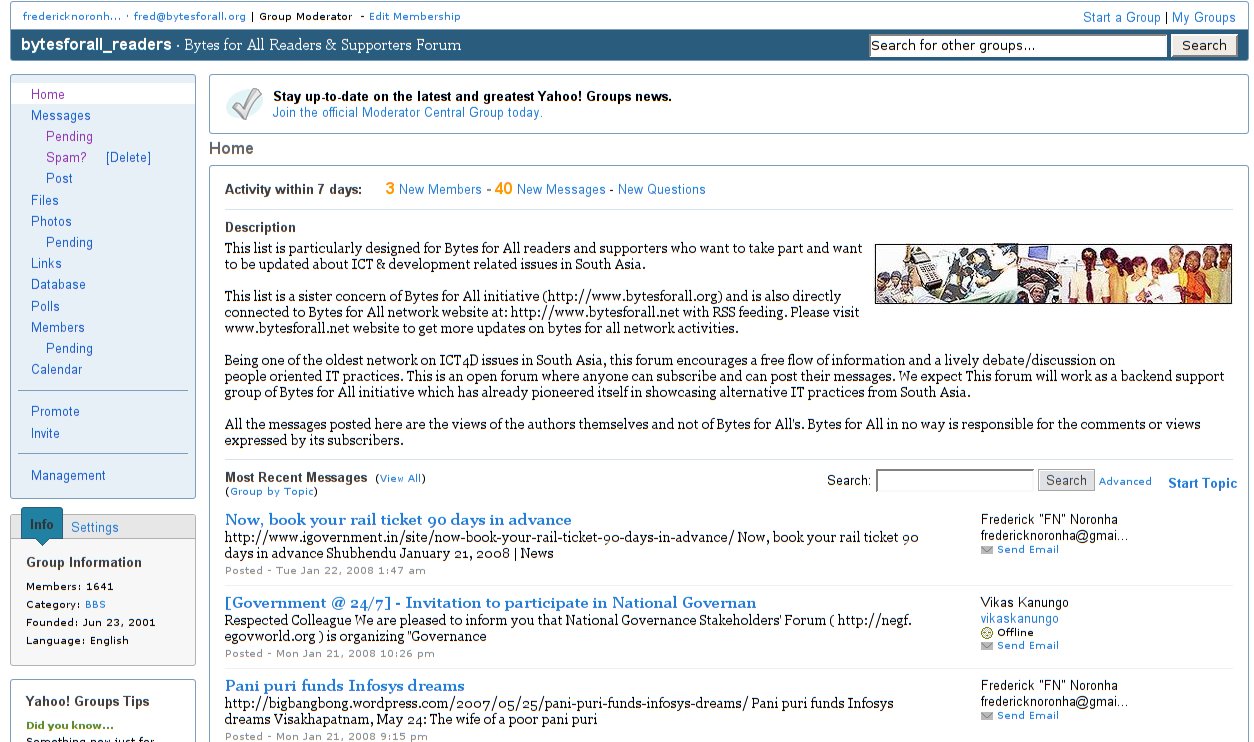This screenshot has width=1254, height=742.
Task: View Pending items under Messages
Action: click(69, 137)
